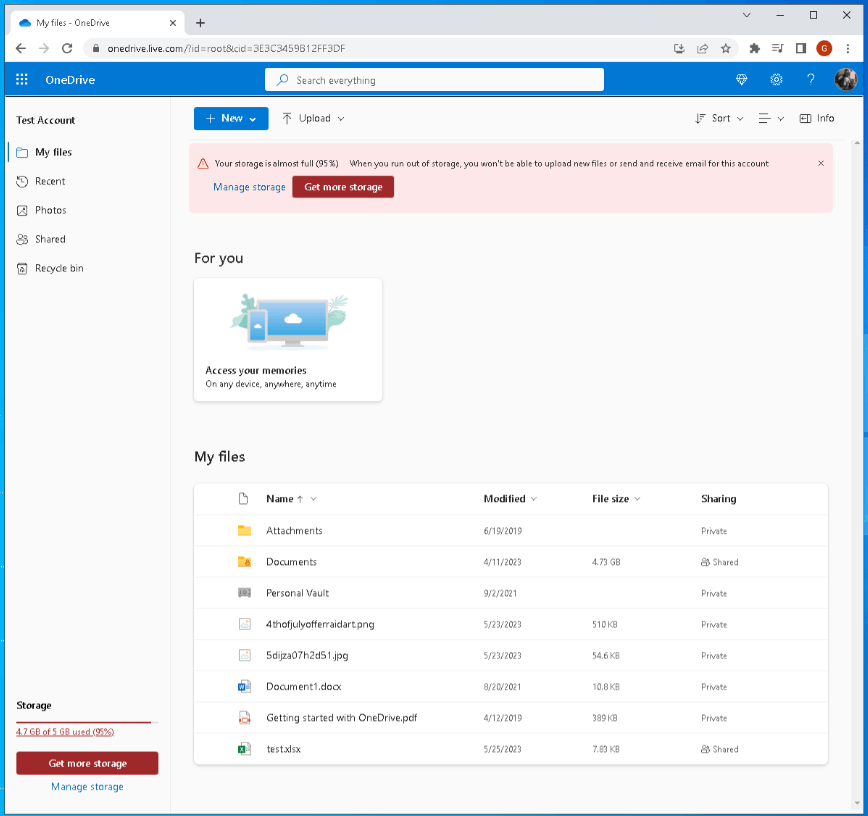Click the install app icon in address bar
Viewport: 868px width, 816px height.
point(679,48)
